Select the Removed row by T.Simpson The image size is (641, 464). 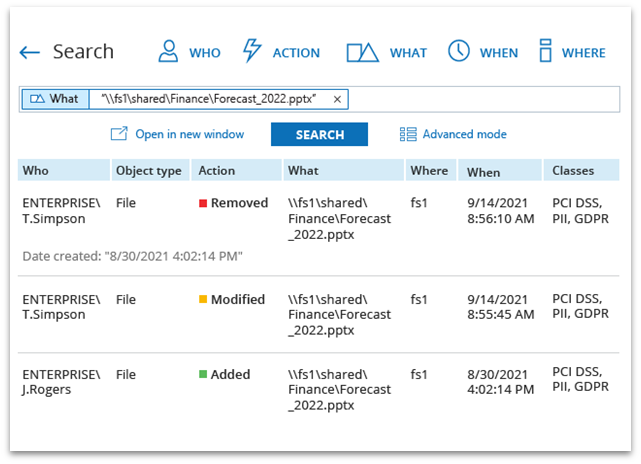[x=320, y=218]
